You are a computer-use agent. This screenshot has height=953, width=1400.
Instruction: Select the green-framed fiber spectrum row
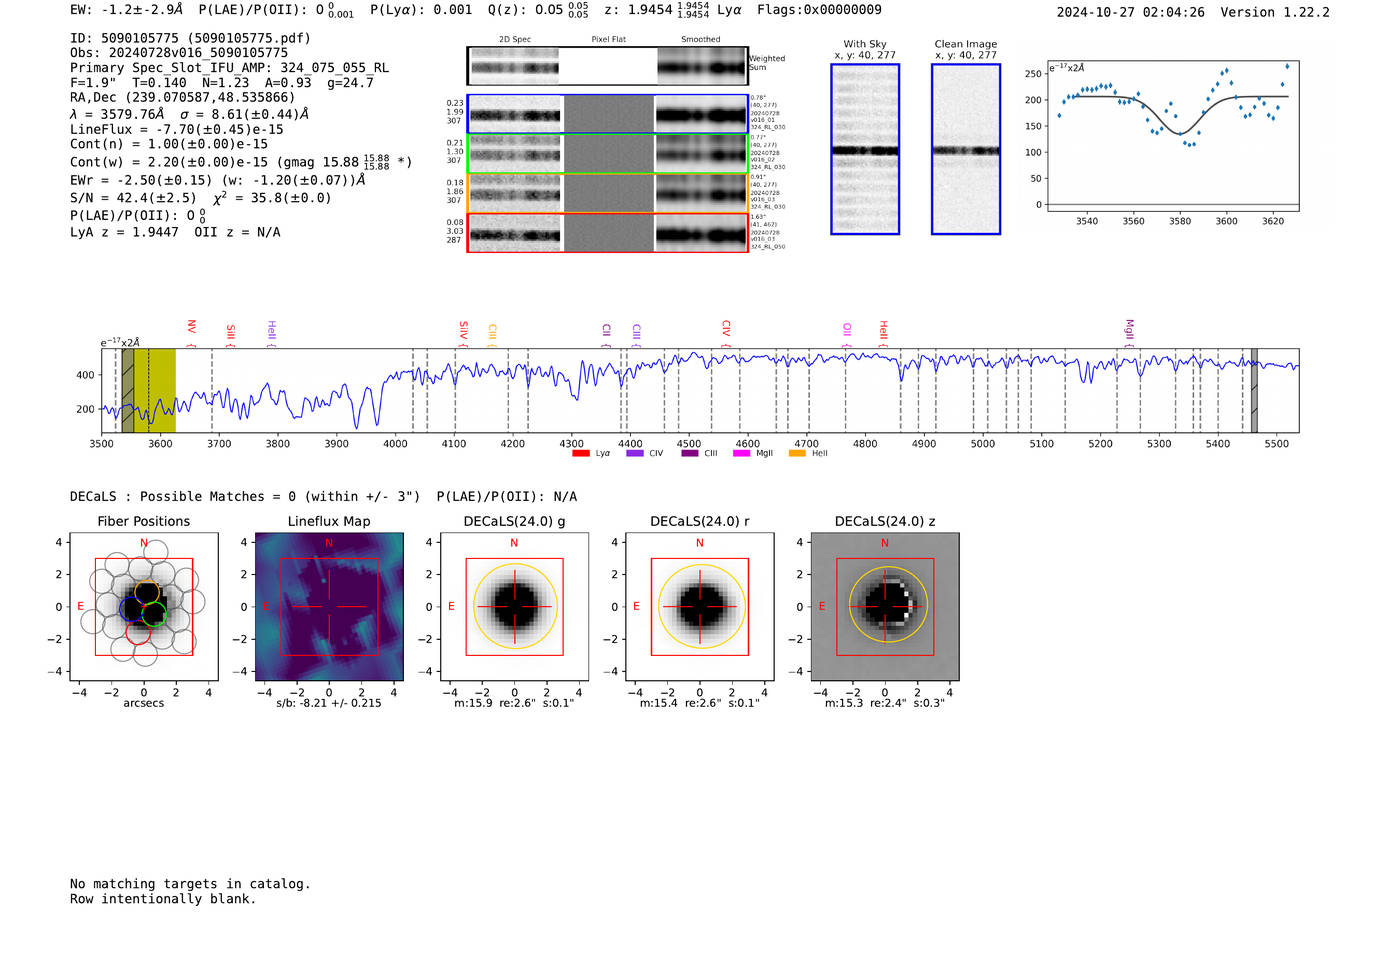[607, 154]
